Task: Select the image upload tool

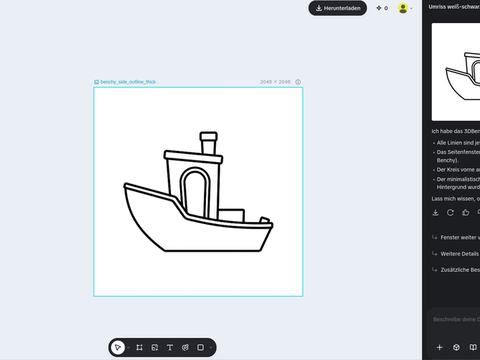Action: (x=155, y=347)
